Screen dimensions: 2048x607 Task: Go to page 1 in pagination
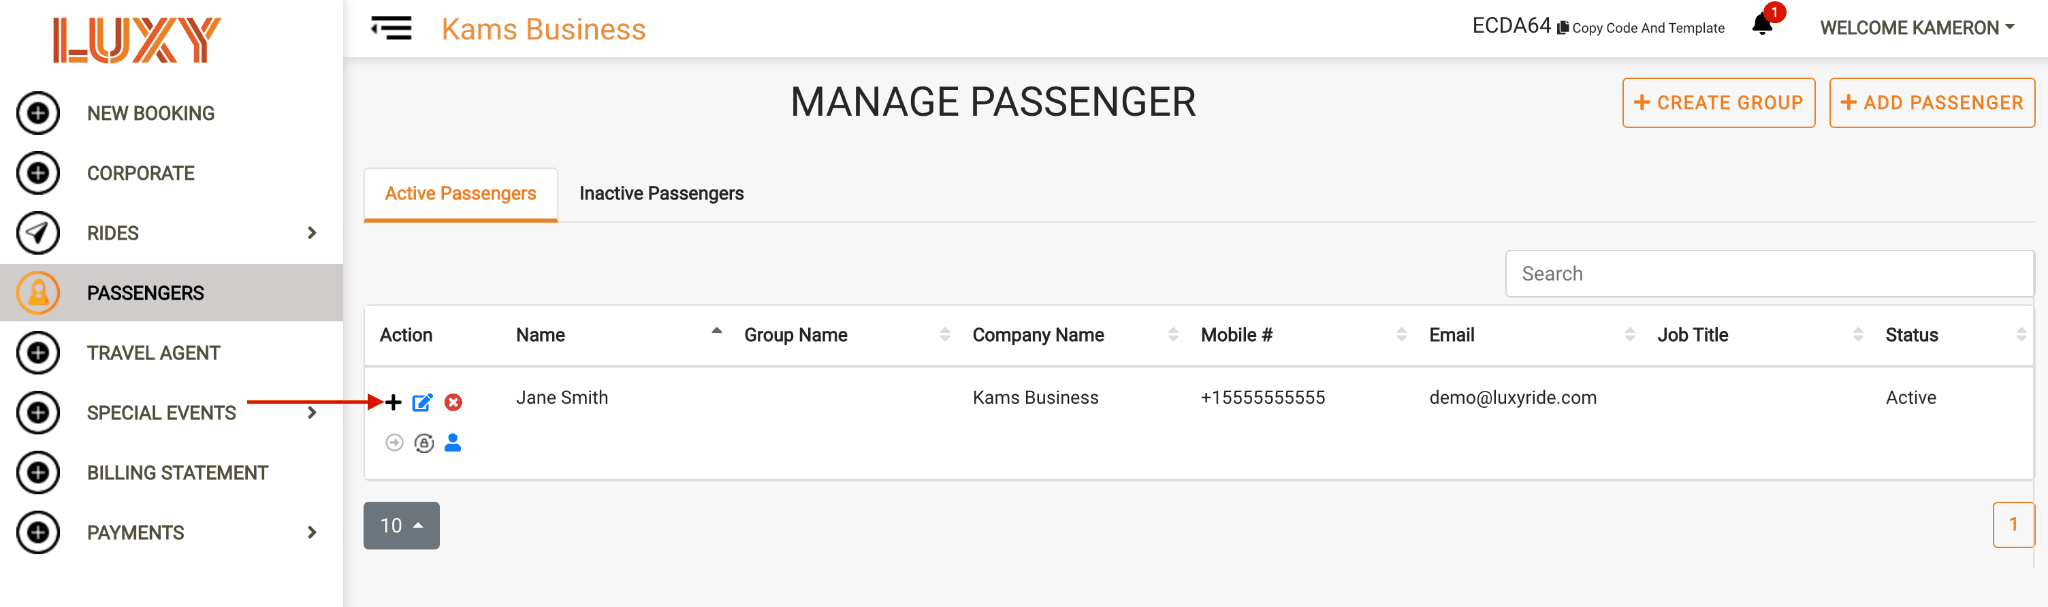tap(2014, 524)
